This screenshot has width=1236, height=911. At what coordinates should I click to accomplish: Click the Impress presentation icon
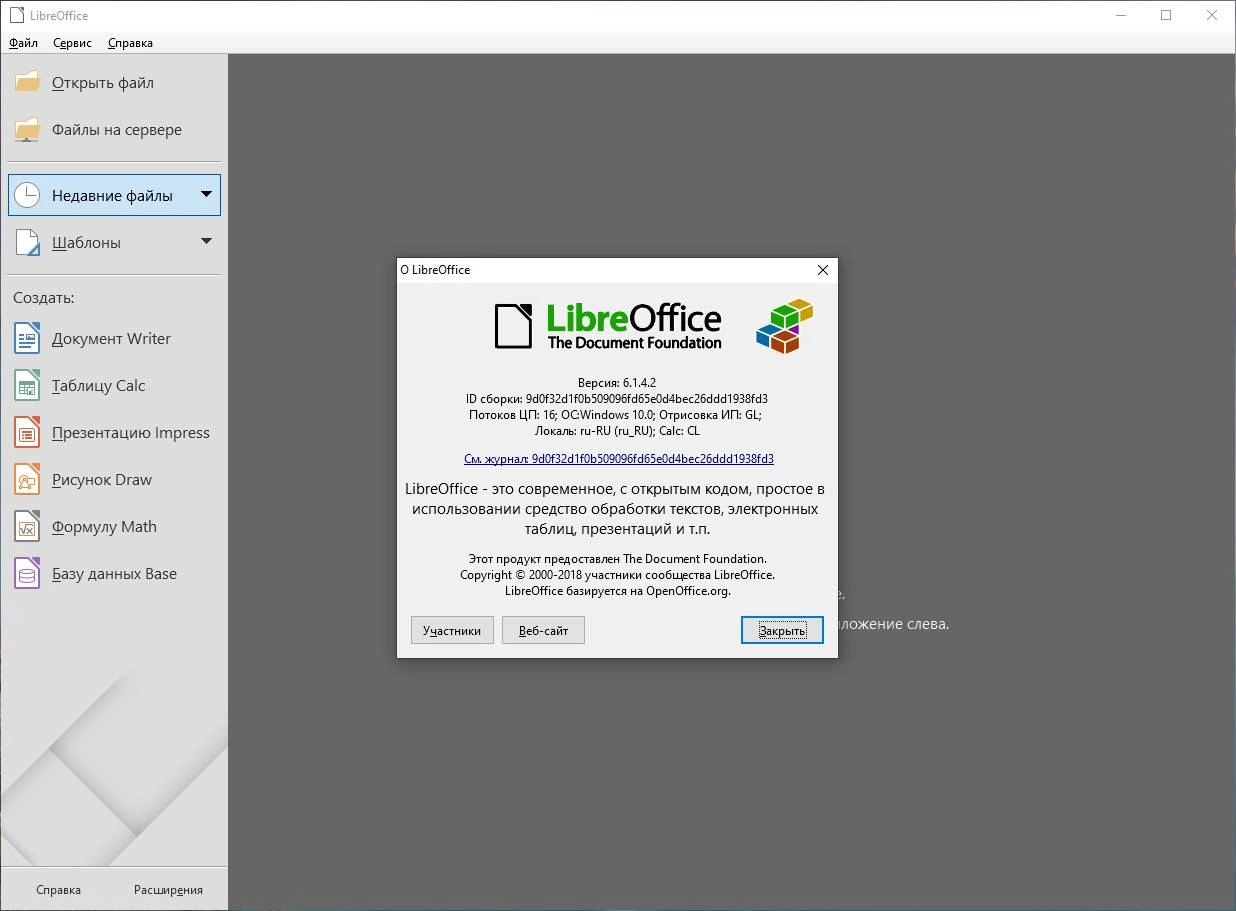(27, 432)
